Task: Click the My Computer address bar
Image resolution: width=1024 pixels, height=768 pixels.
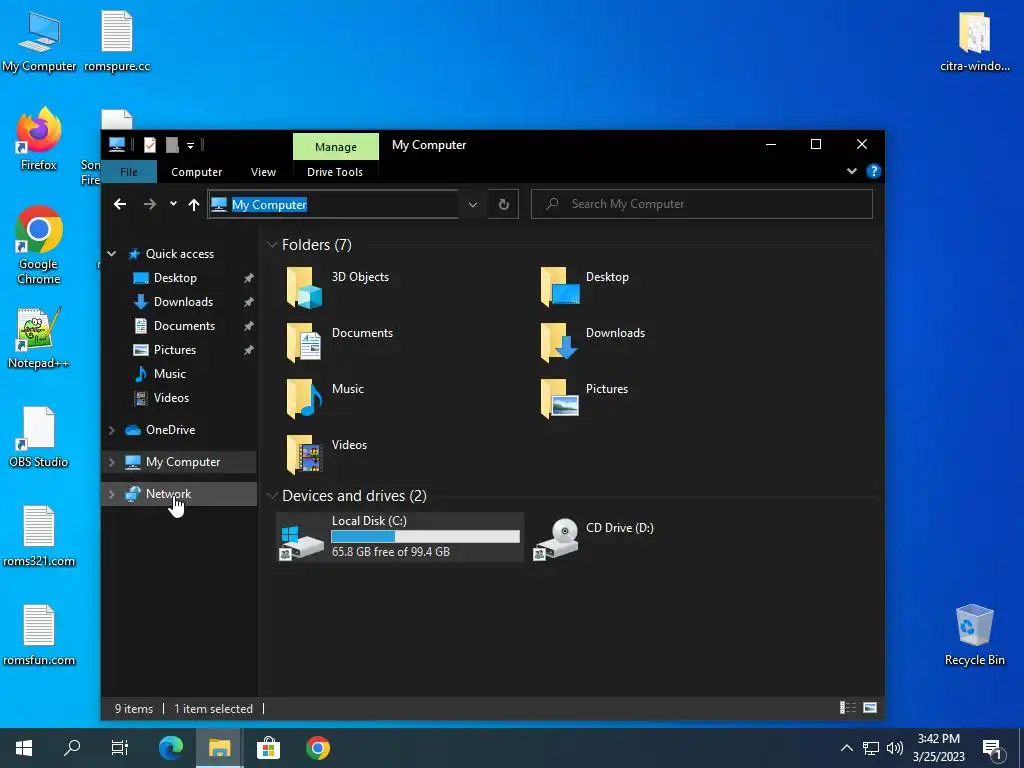Action: click(x=333, y=204)
